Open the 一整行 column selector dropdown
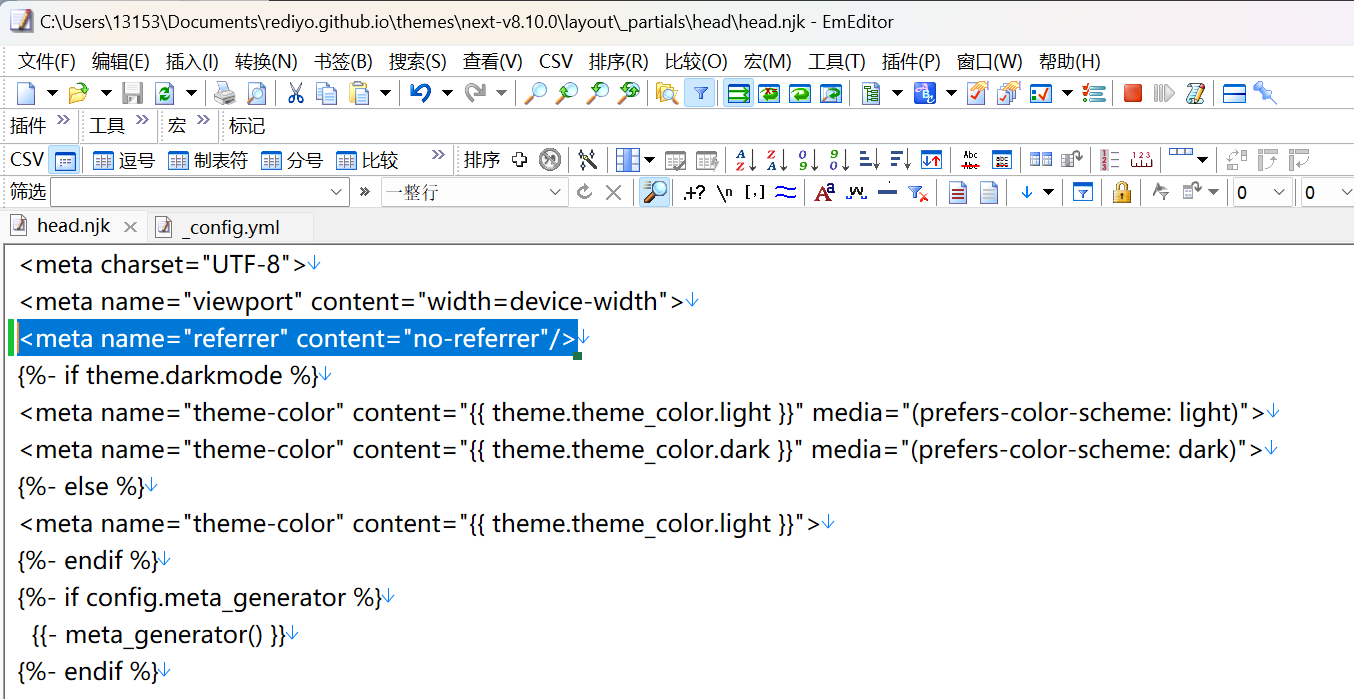1354x699 pixels. (x=556, y=192)
